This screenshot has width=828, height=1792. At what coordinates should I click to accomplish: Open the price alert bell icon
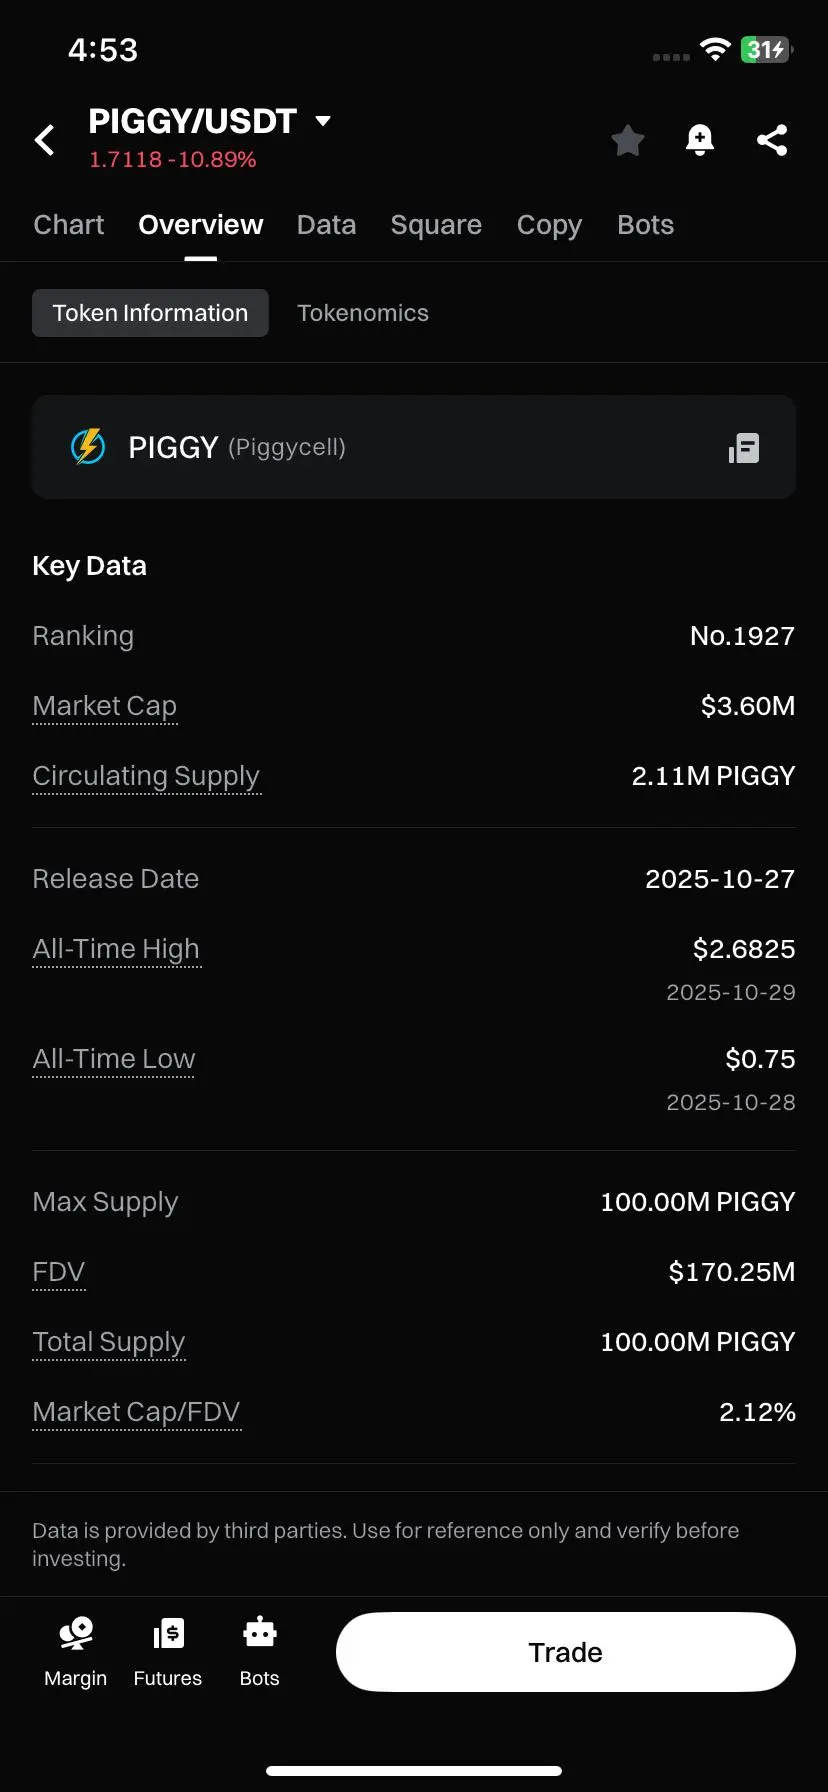click(700, 140)
